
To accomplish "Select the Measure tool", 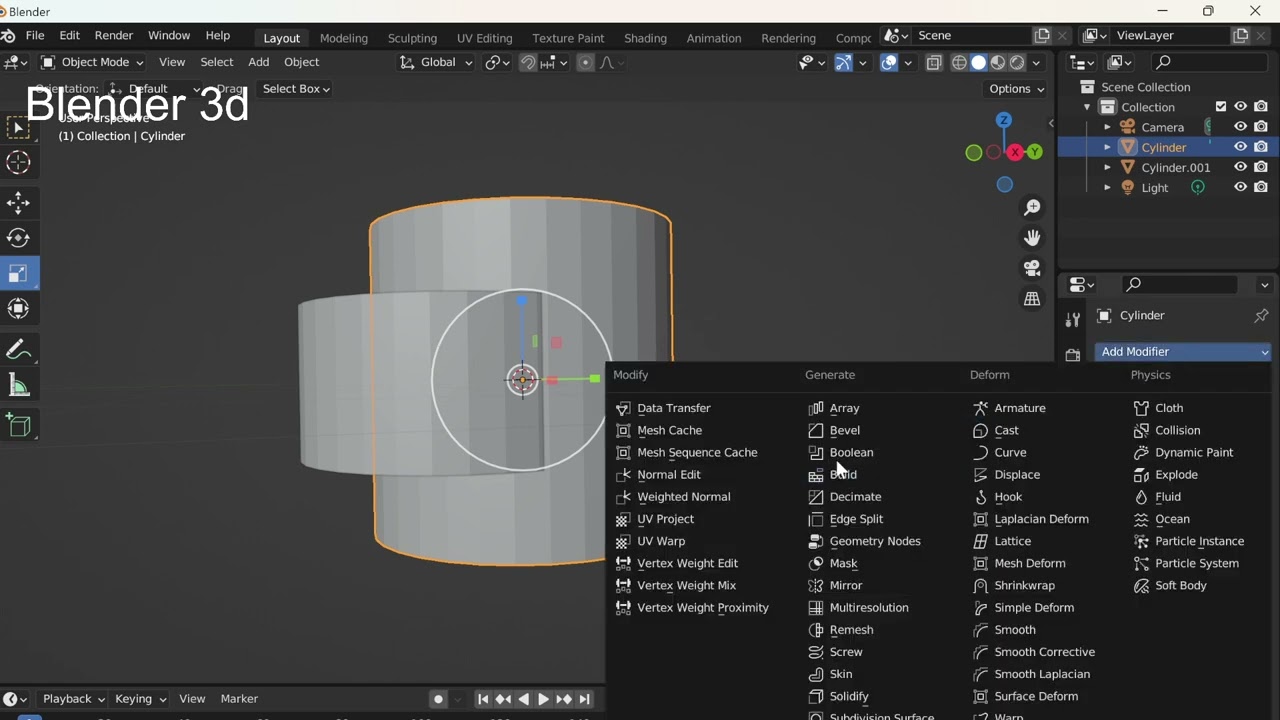I will 18,385.
